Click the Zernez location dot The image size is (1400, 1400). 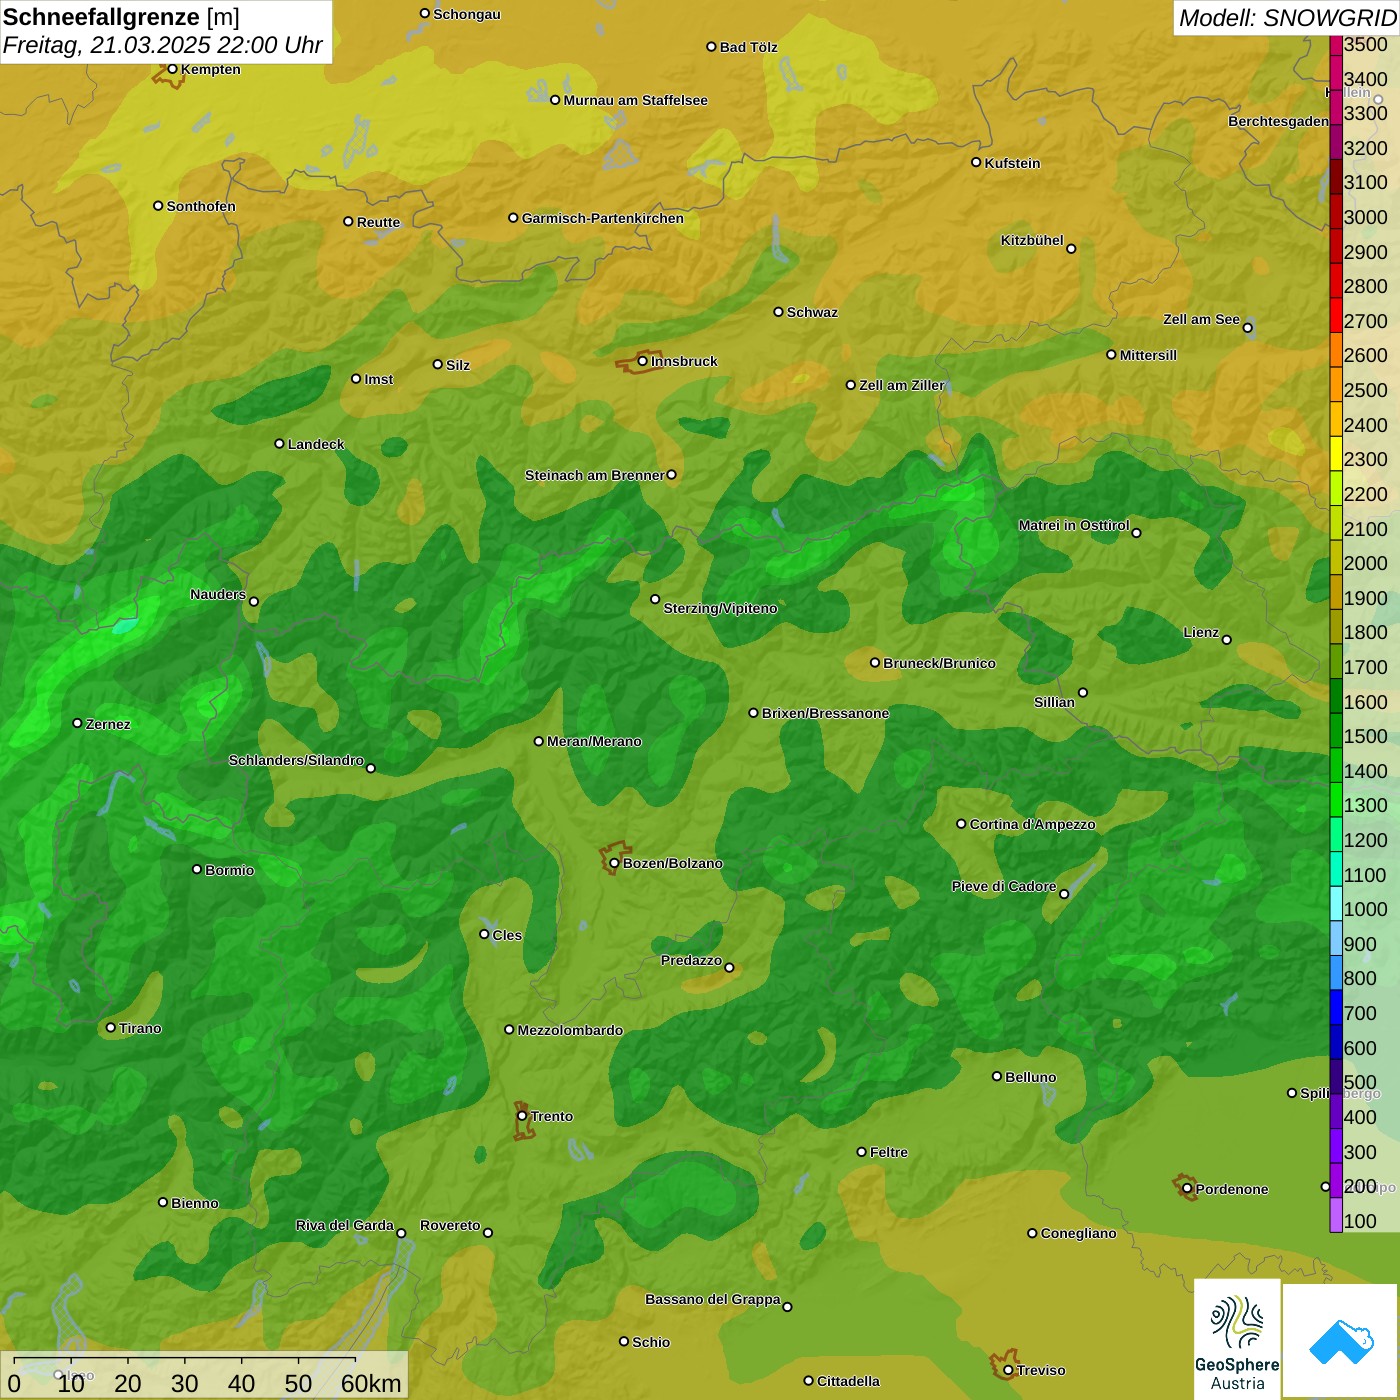coord(77,723)
